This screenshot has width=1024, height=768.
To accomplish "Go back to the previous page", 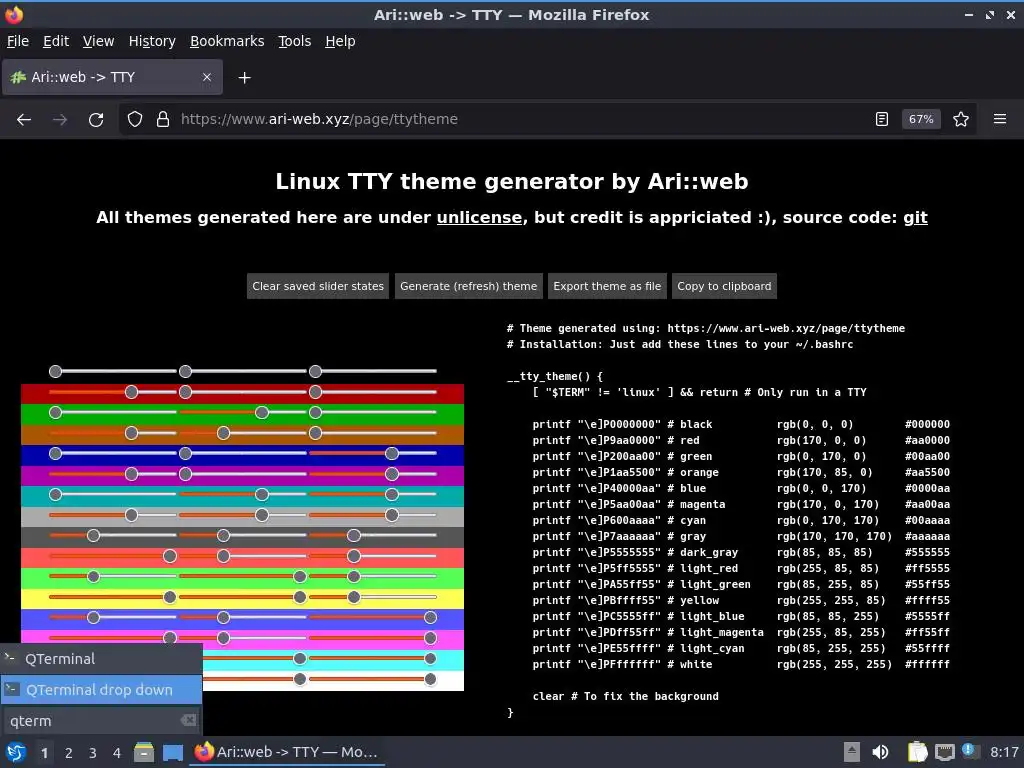I will click(24, 119).
